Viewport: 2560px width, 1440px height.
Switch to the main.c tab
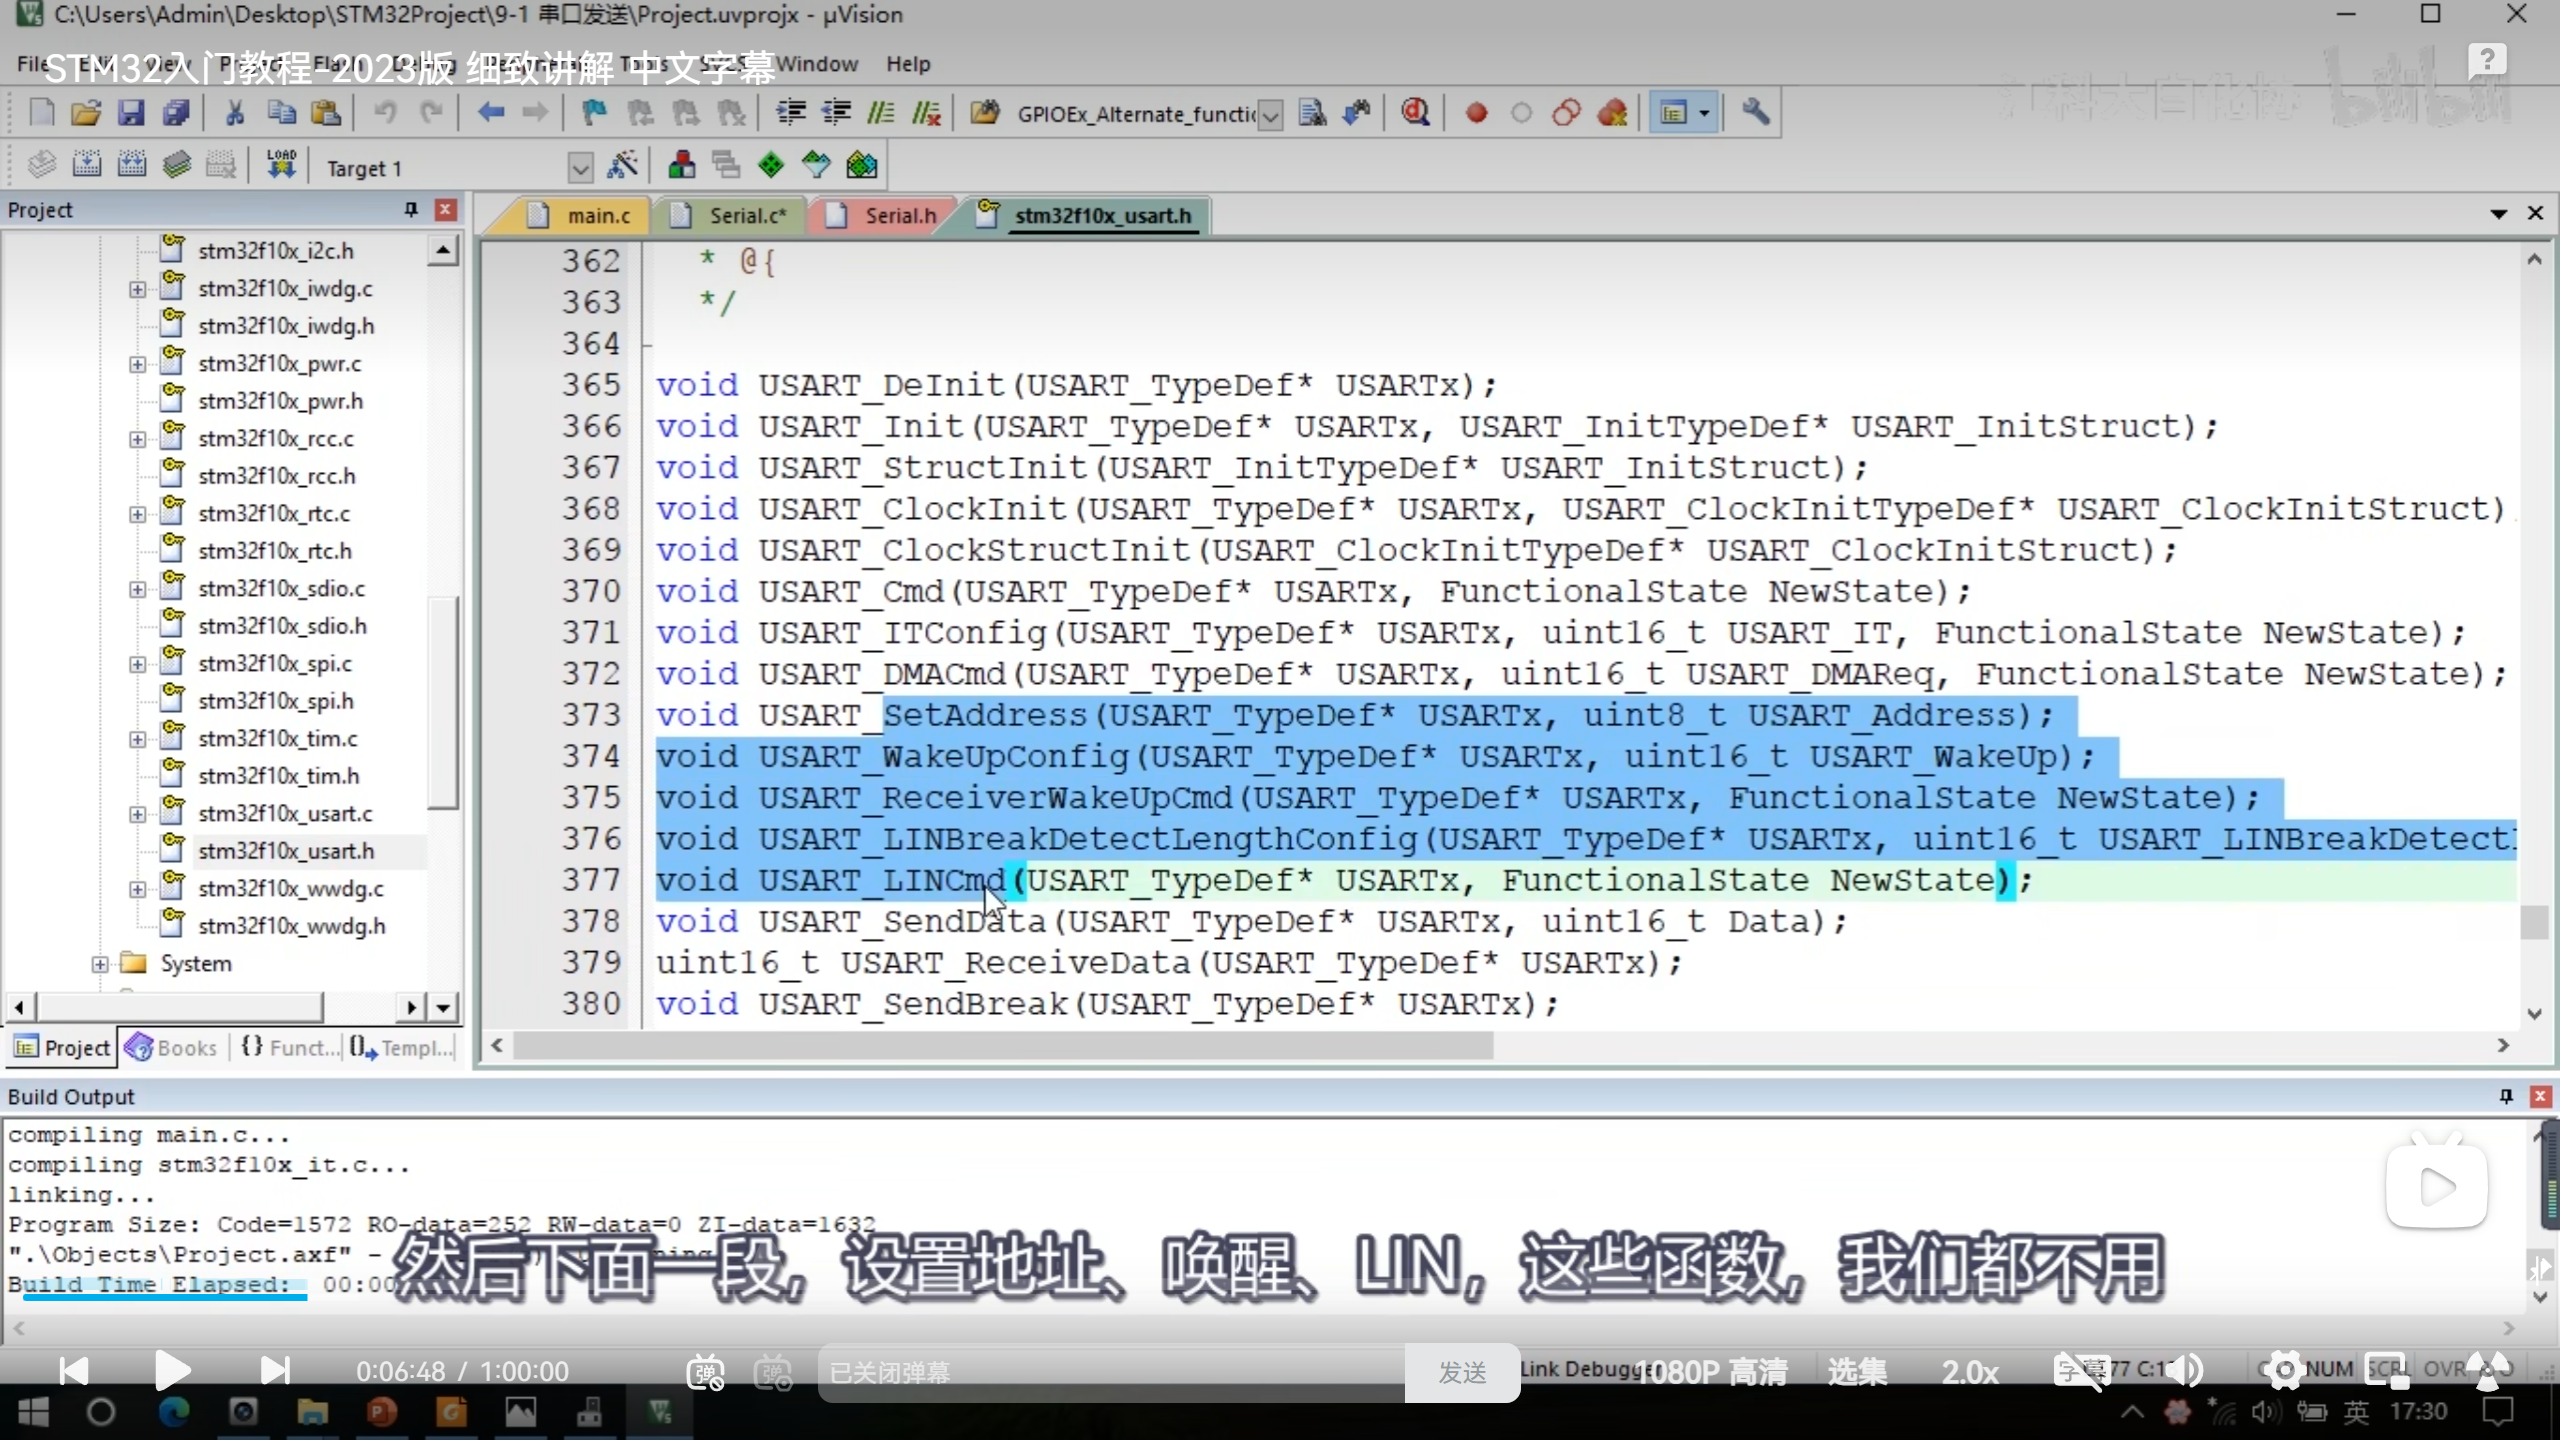(x=598, y=216)
